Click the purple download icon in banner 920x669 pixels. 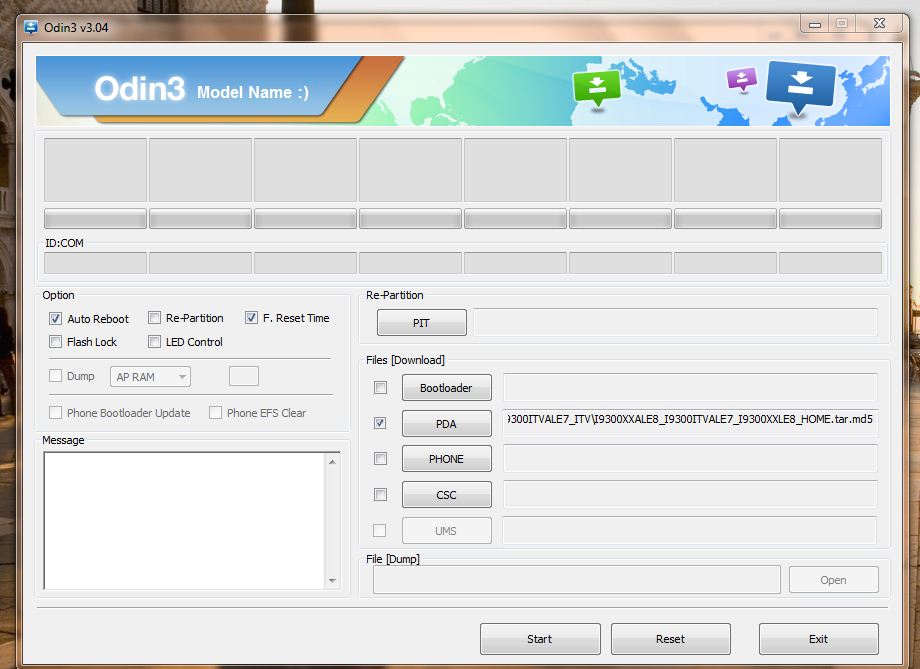(741, 80)
